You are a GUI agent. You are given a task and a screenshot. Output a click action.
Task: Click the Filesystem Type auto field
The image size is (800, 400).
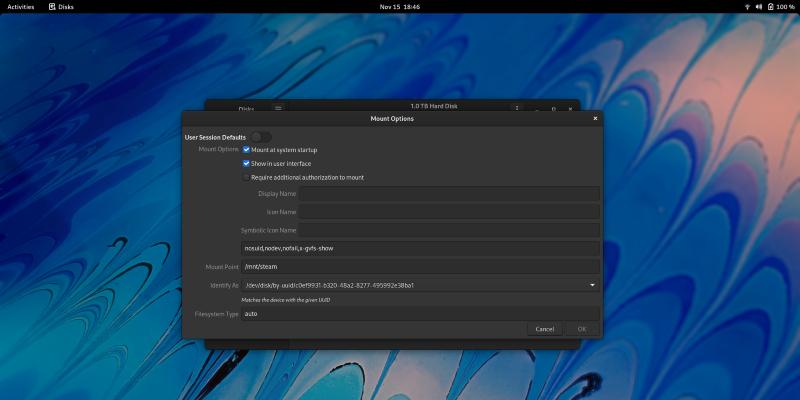[x=420, y=314]
